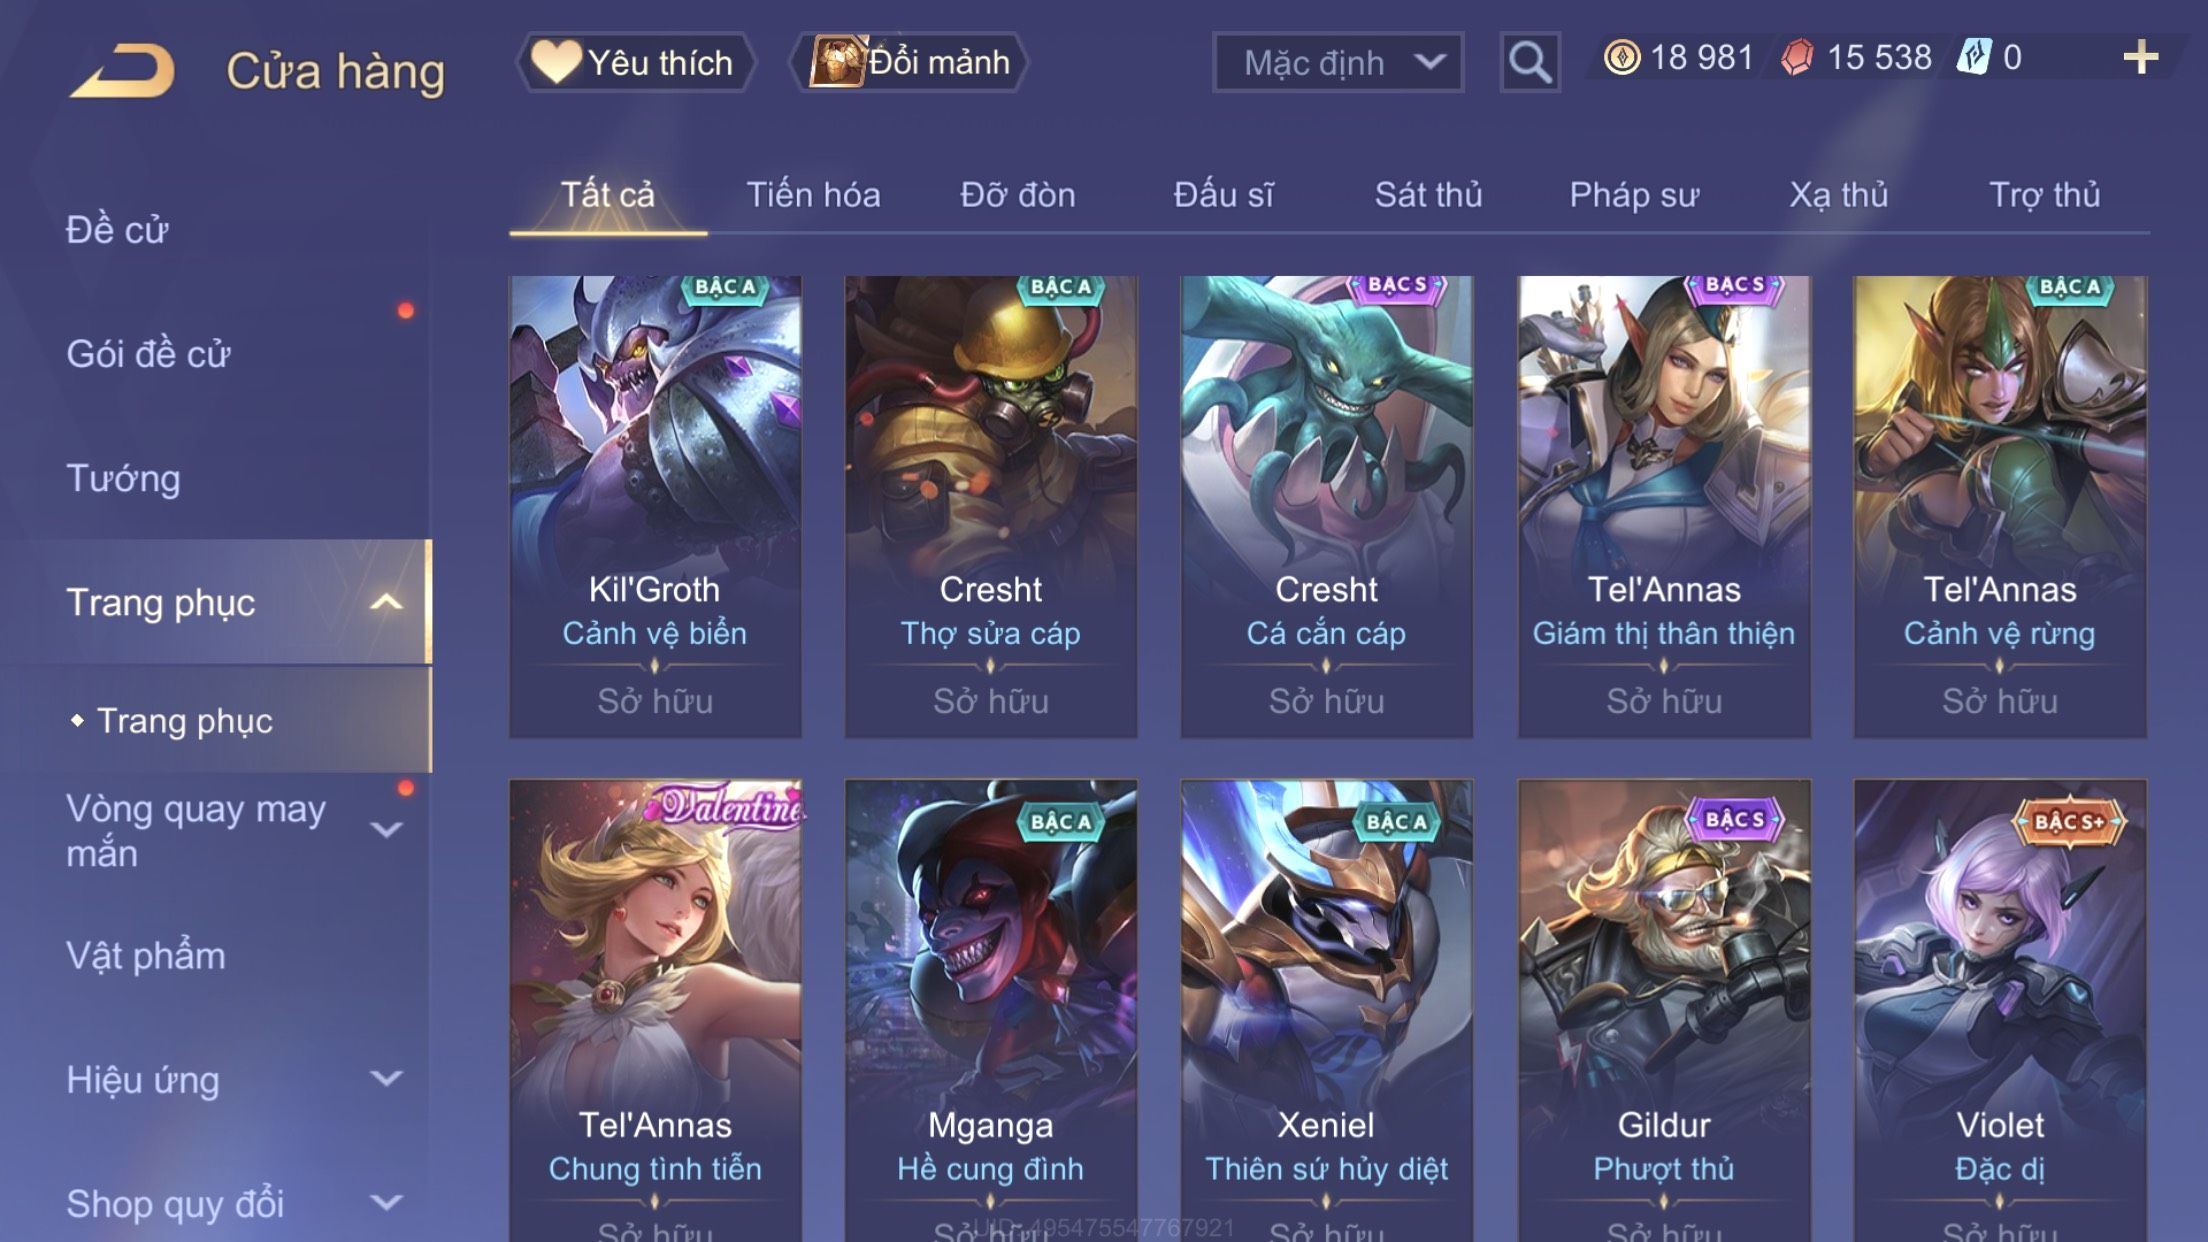Open the search magnifier icon
The height and width of the screenshot is (1242, 2208).
coord(1529,62)
